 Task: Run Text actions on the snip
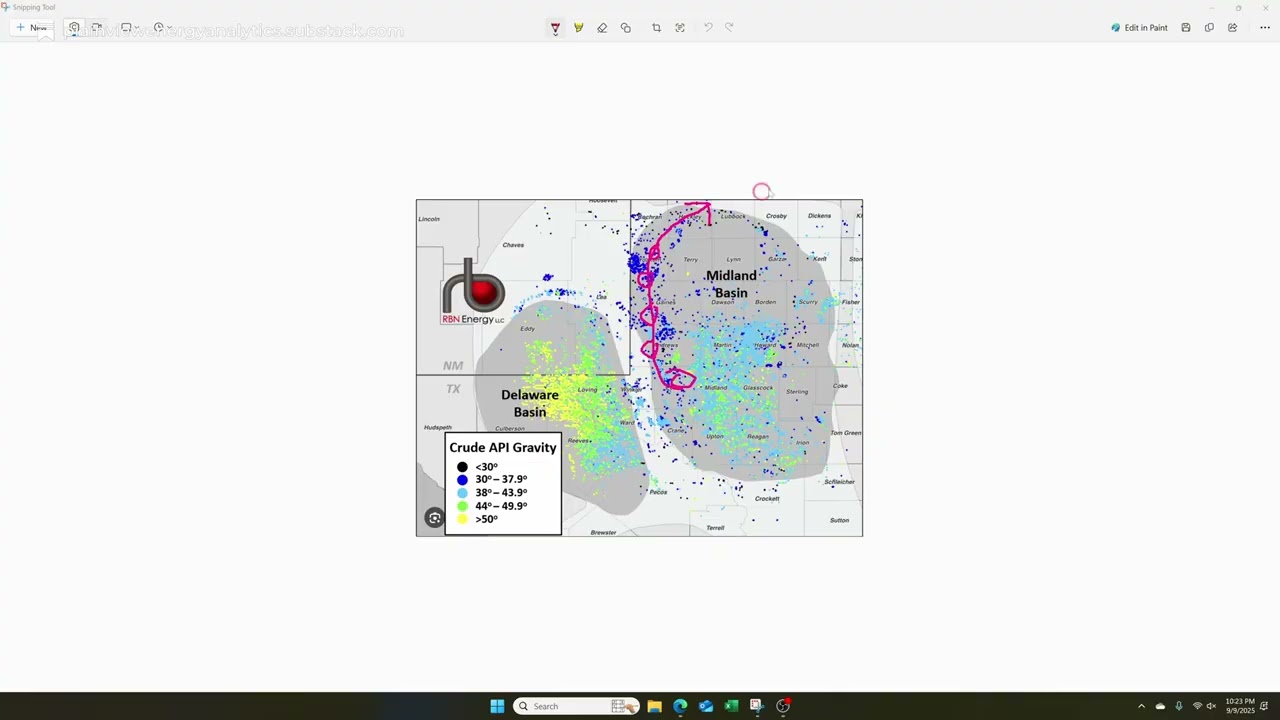coord(680,28)
